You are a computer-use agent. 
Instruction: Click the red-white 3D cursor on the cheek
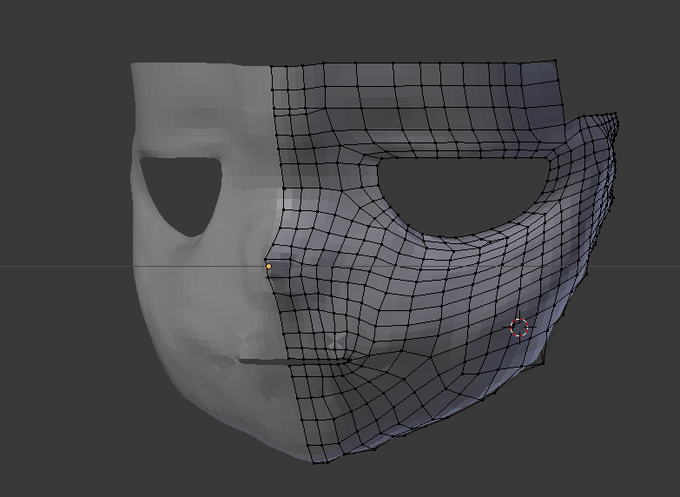coord(519,327)
